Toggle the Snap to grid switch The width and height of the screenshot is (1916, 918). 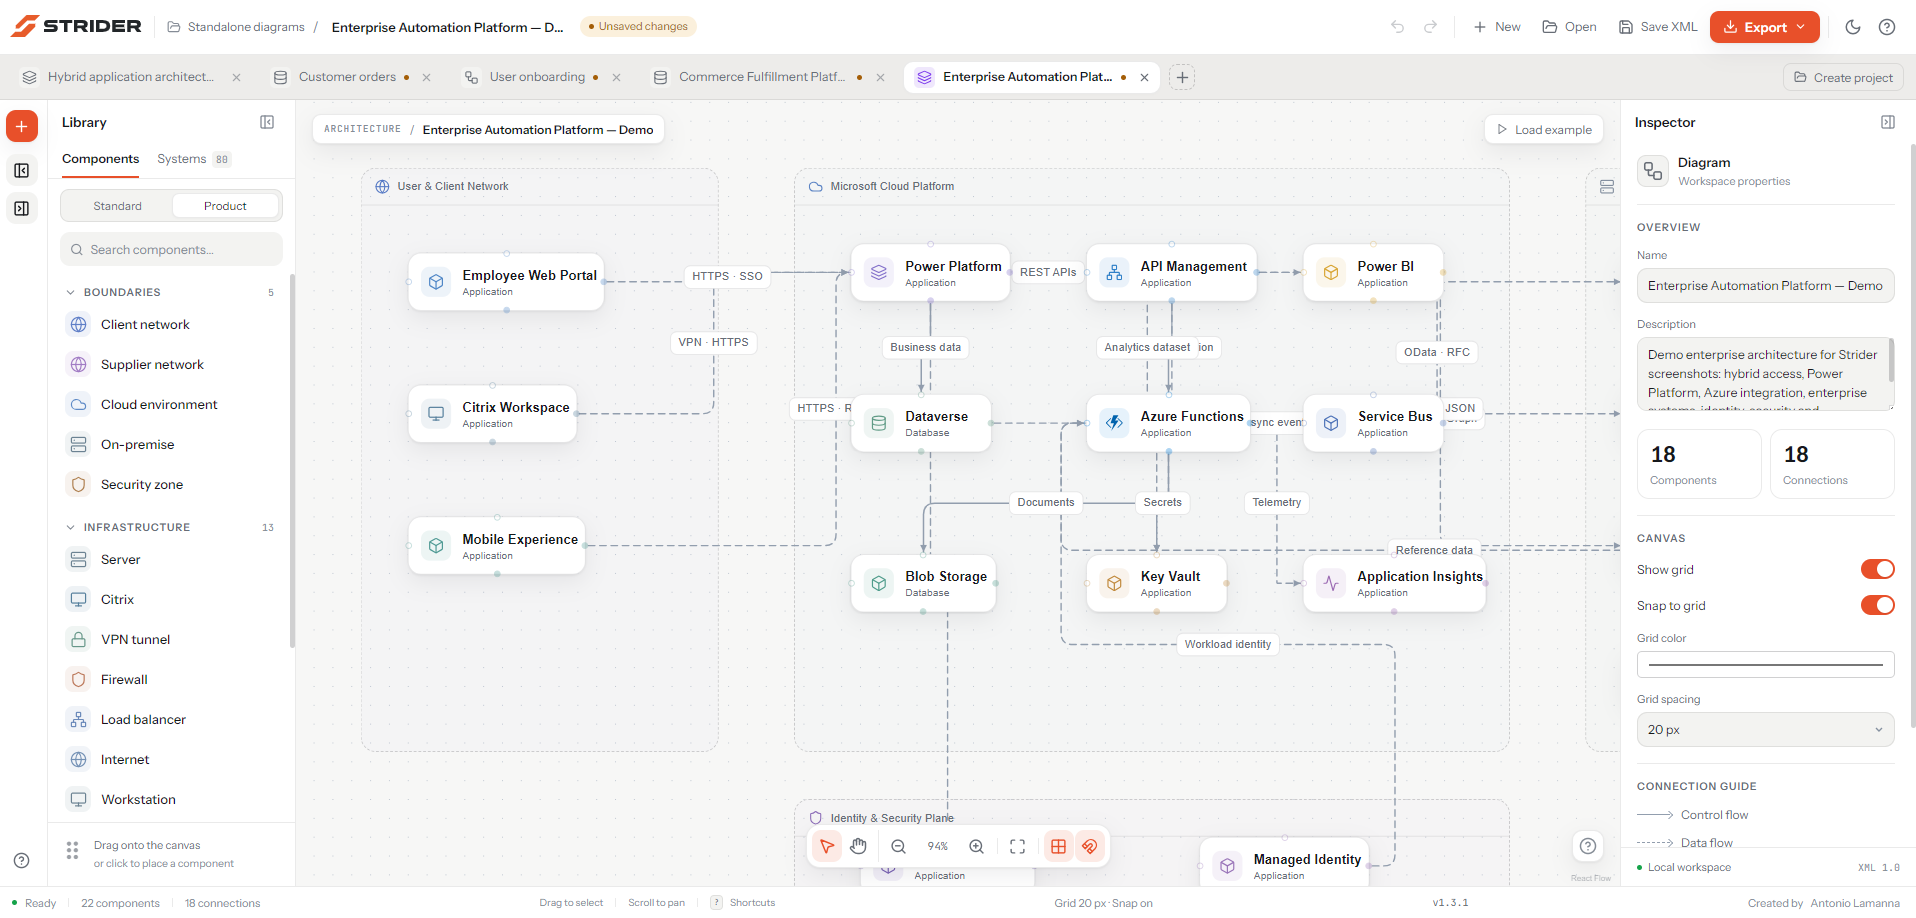click(1877, 605)
